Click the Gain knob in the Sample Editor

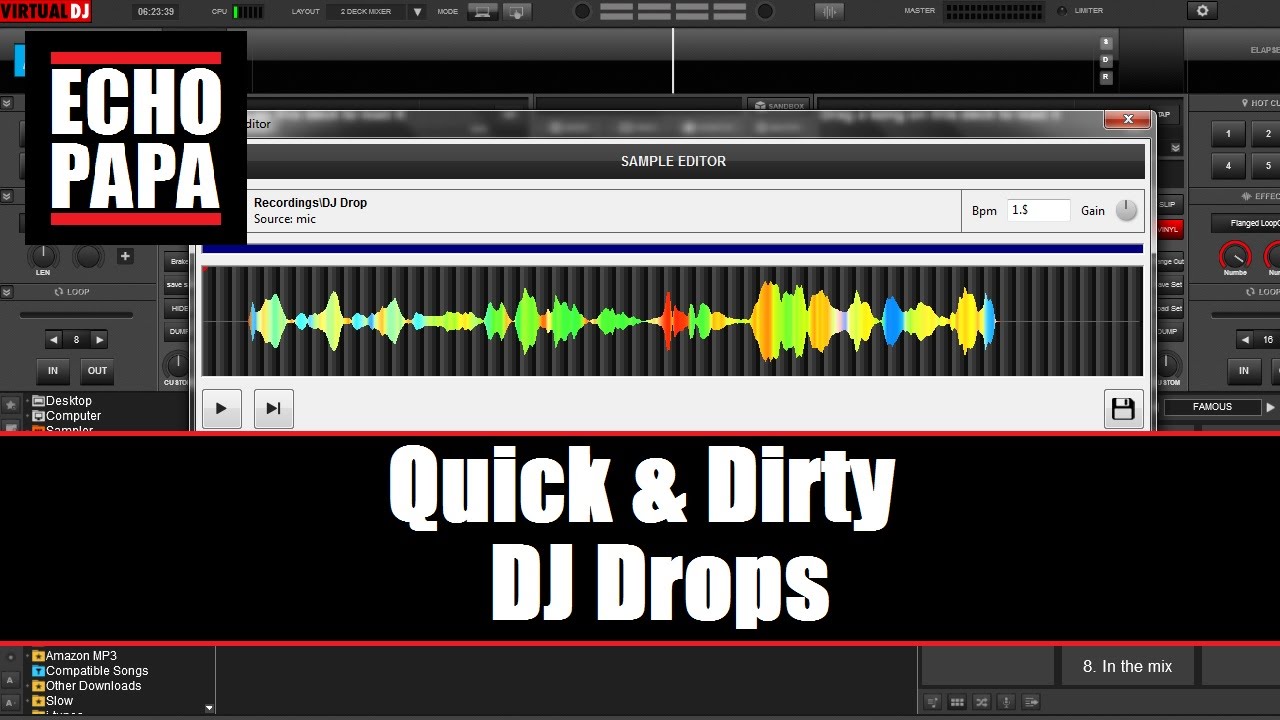[x=1126, y=210]
